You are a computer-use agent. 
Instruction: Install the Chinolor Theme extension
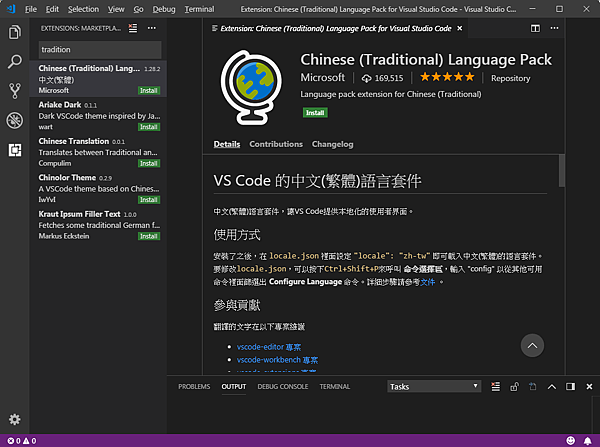point(149,200)
